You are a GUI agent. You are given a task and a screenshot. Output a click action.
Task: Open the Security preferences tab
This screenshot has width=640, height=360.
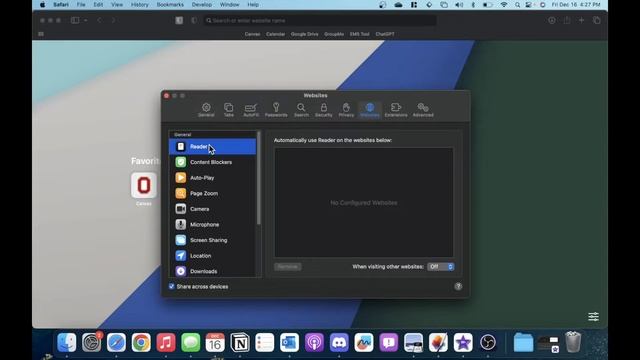(x=323, y=110)
